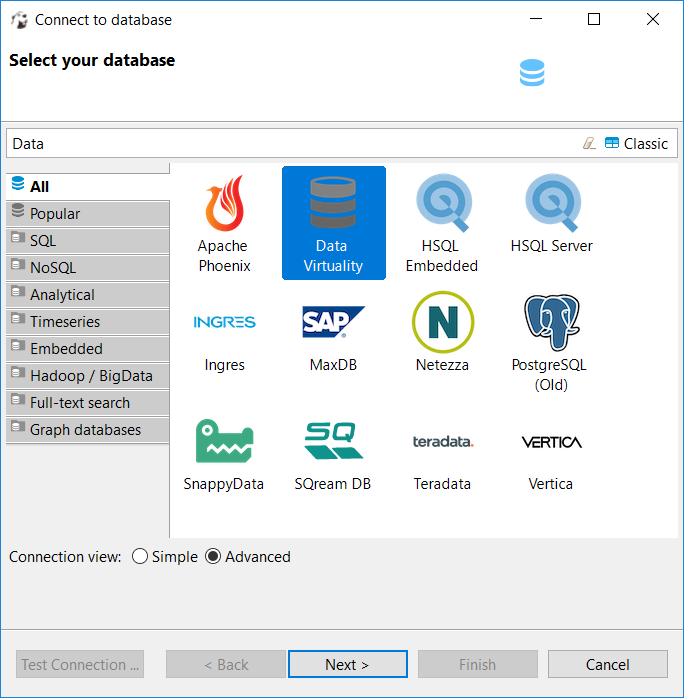Select the Netezza database icon
The width and height of the screenshot is (684, 698).
(x=443, y=322)
